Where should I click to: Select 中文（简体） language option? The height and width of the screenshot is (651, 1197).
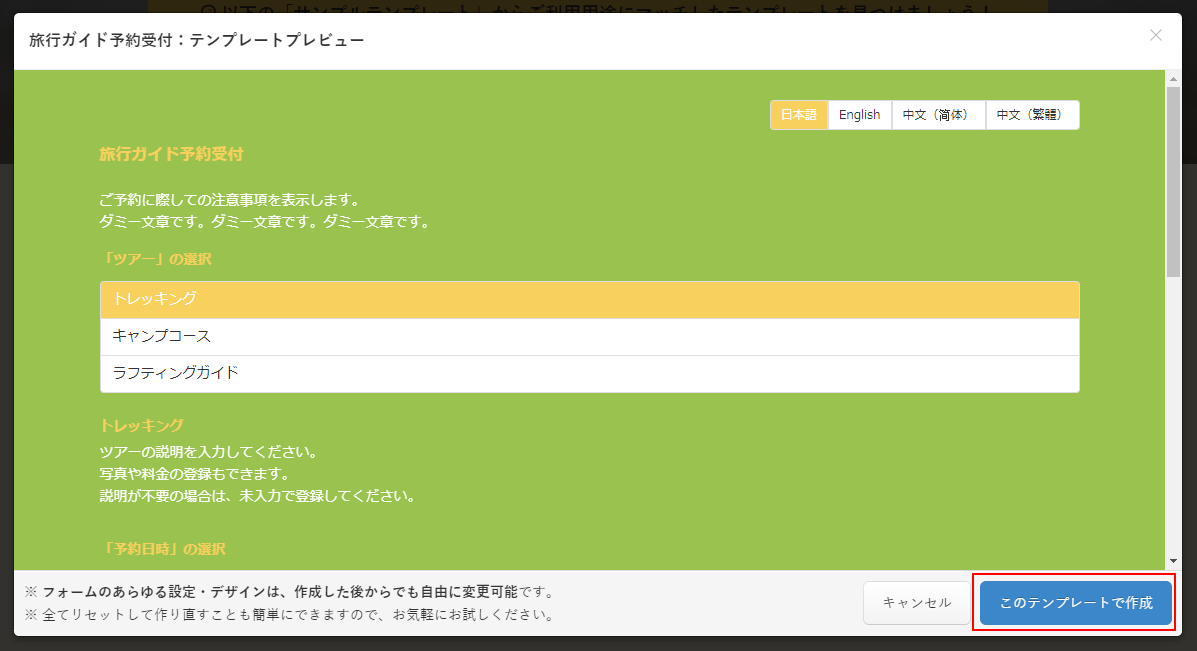[935, 115]
